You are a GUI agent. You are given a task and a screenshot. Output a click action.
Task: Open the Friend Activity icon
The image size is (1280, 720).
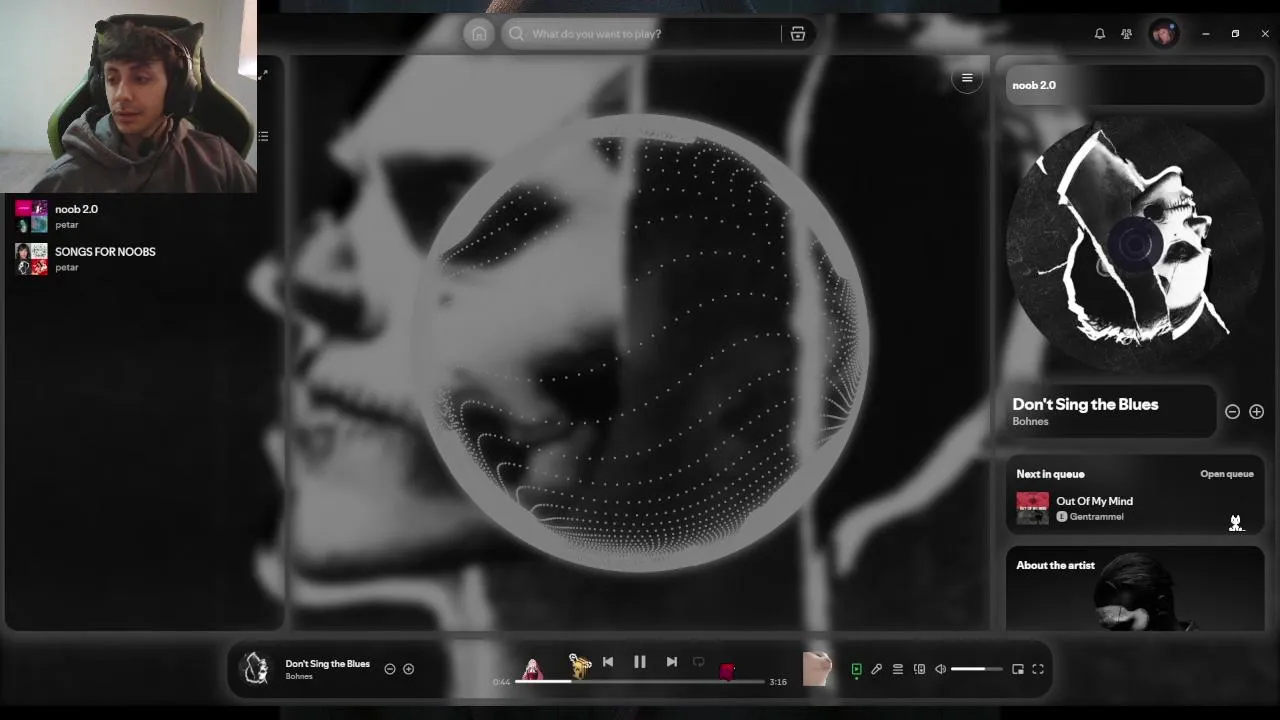tap(1127, 33)
